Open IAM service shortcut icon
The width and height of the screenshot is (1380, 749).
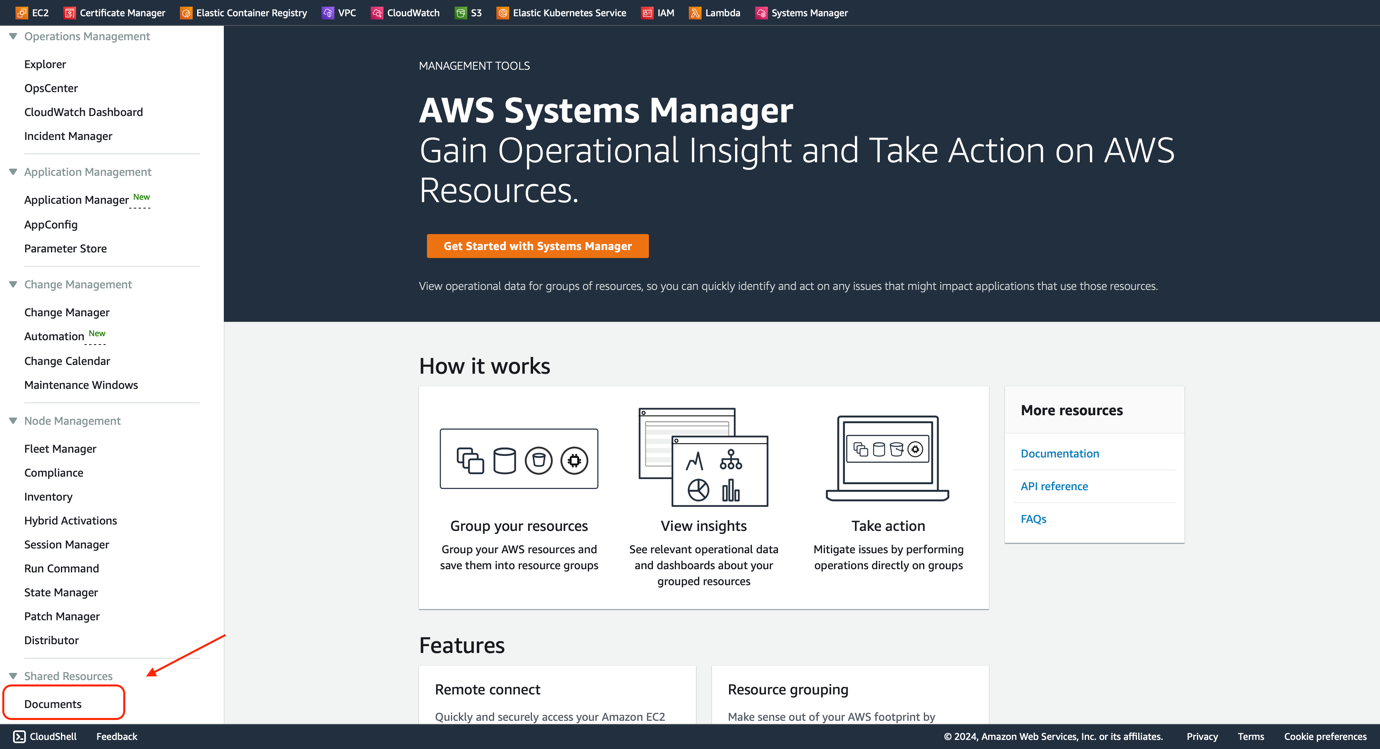click(648, 13)
